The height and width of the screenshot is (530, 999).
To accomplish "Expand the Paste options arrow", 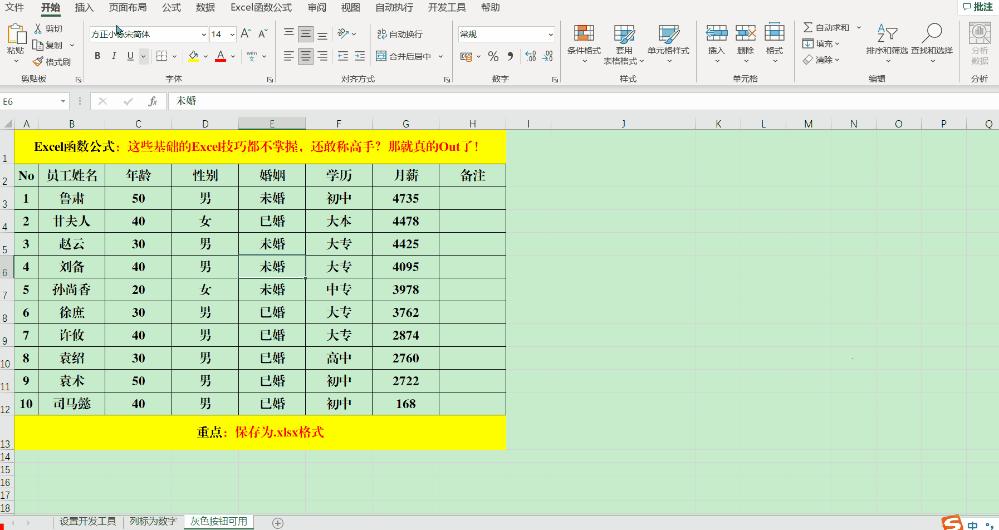I will [x=16, y=61].
